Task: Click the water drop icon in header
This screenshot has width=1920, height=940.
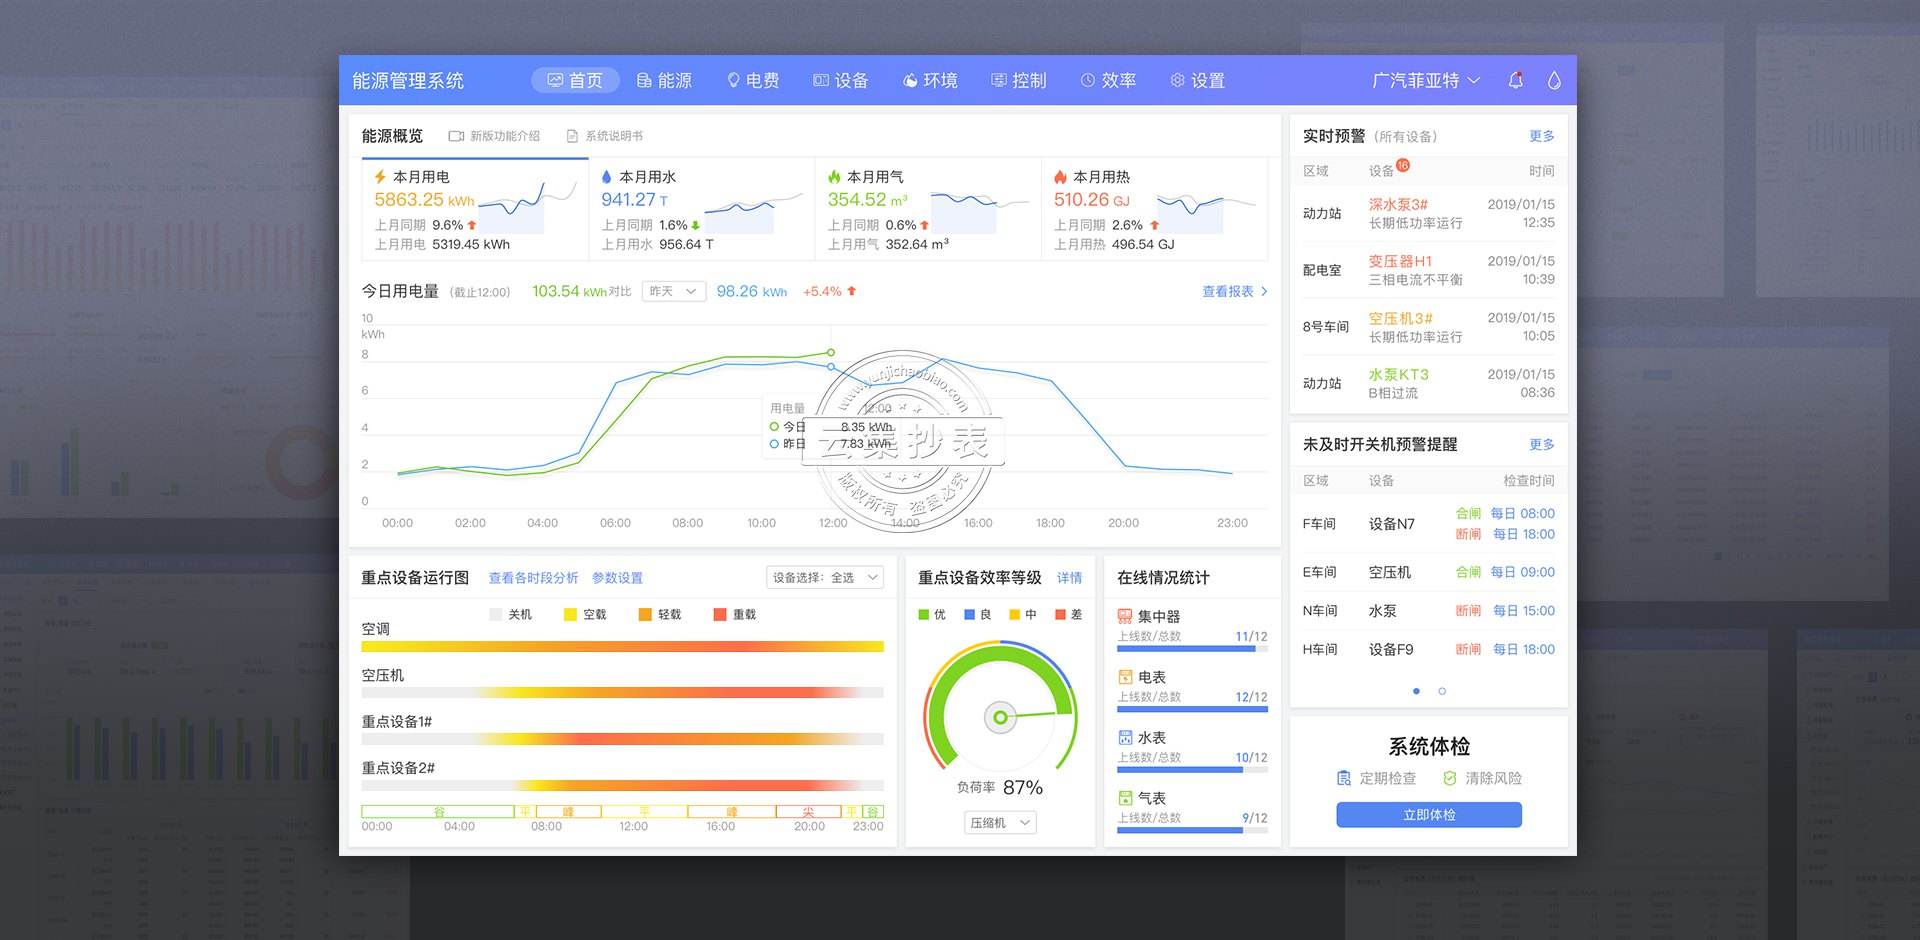Action: [x=1554, y=80]
